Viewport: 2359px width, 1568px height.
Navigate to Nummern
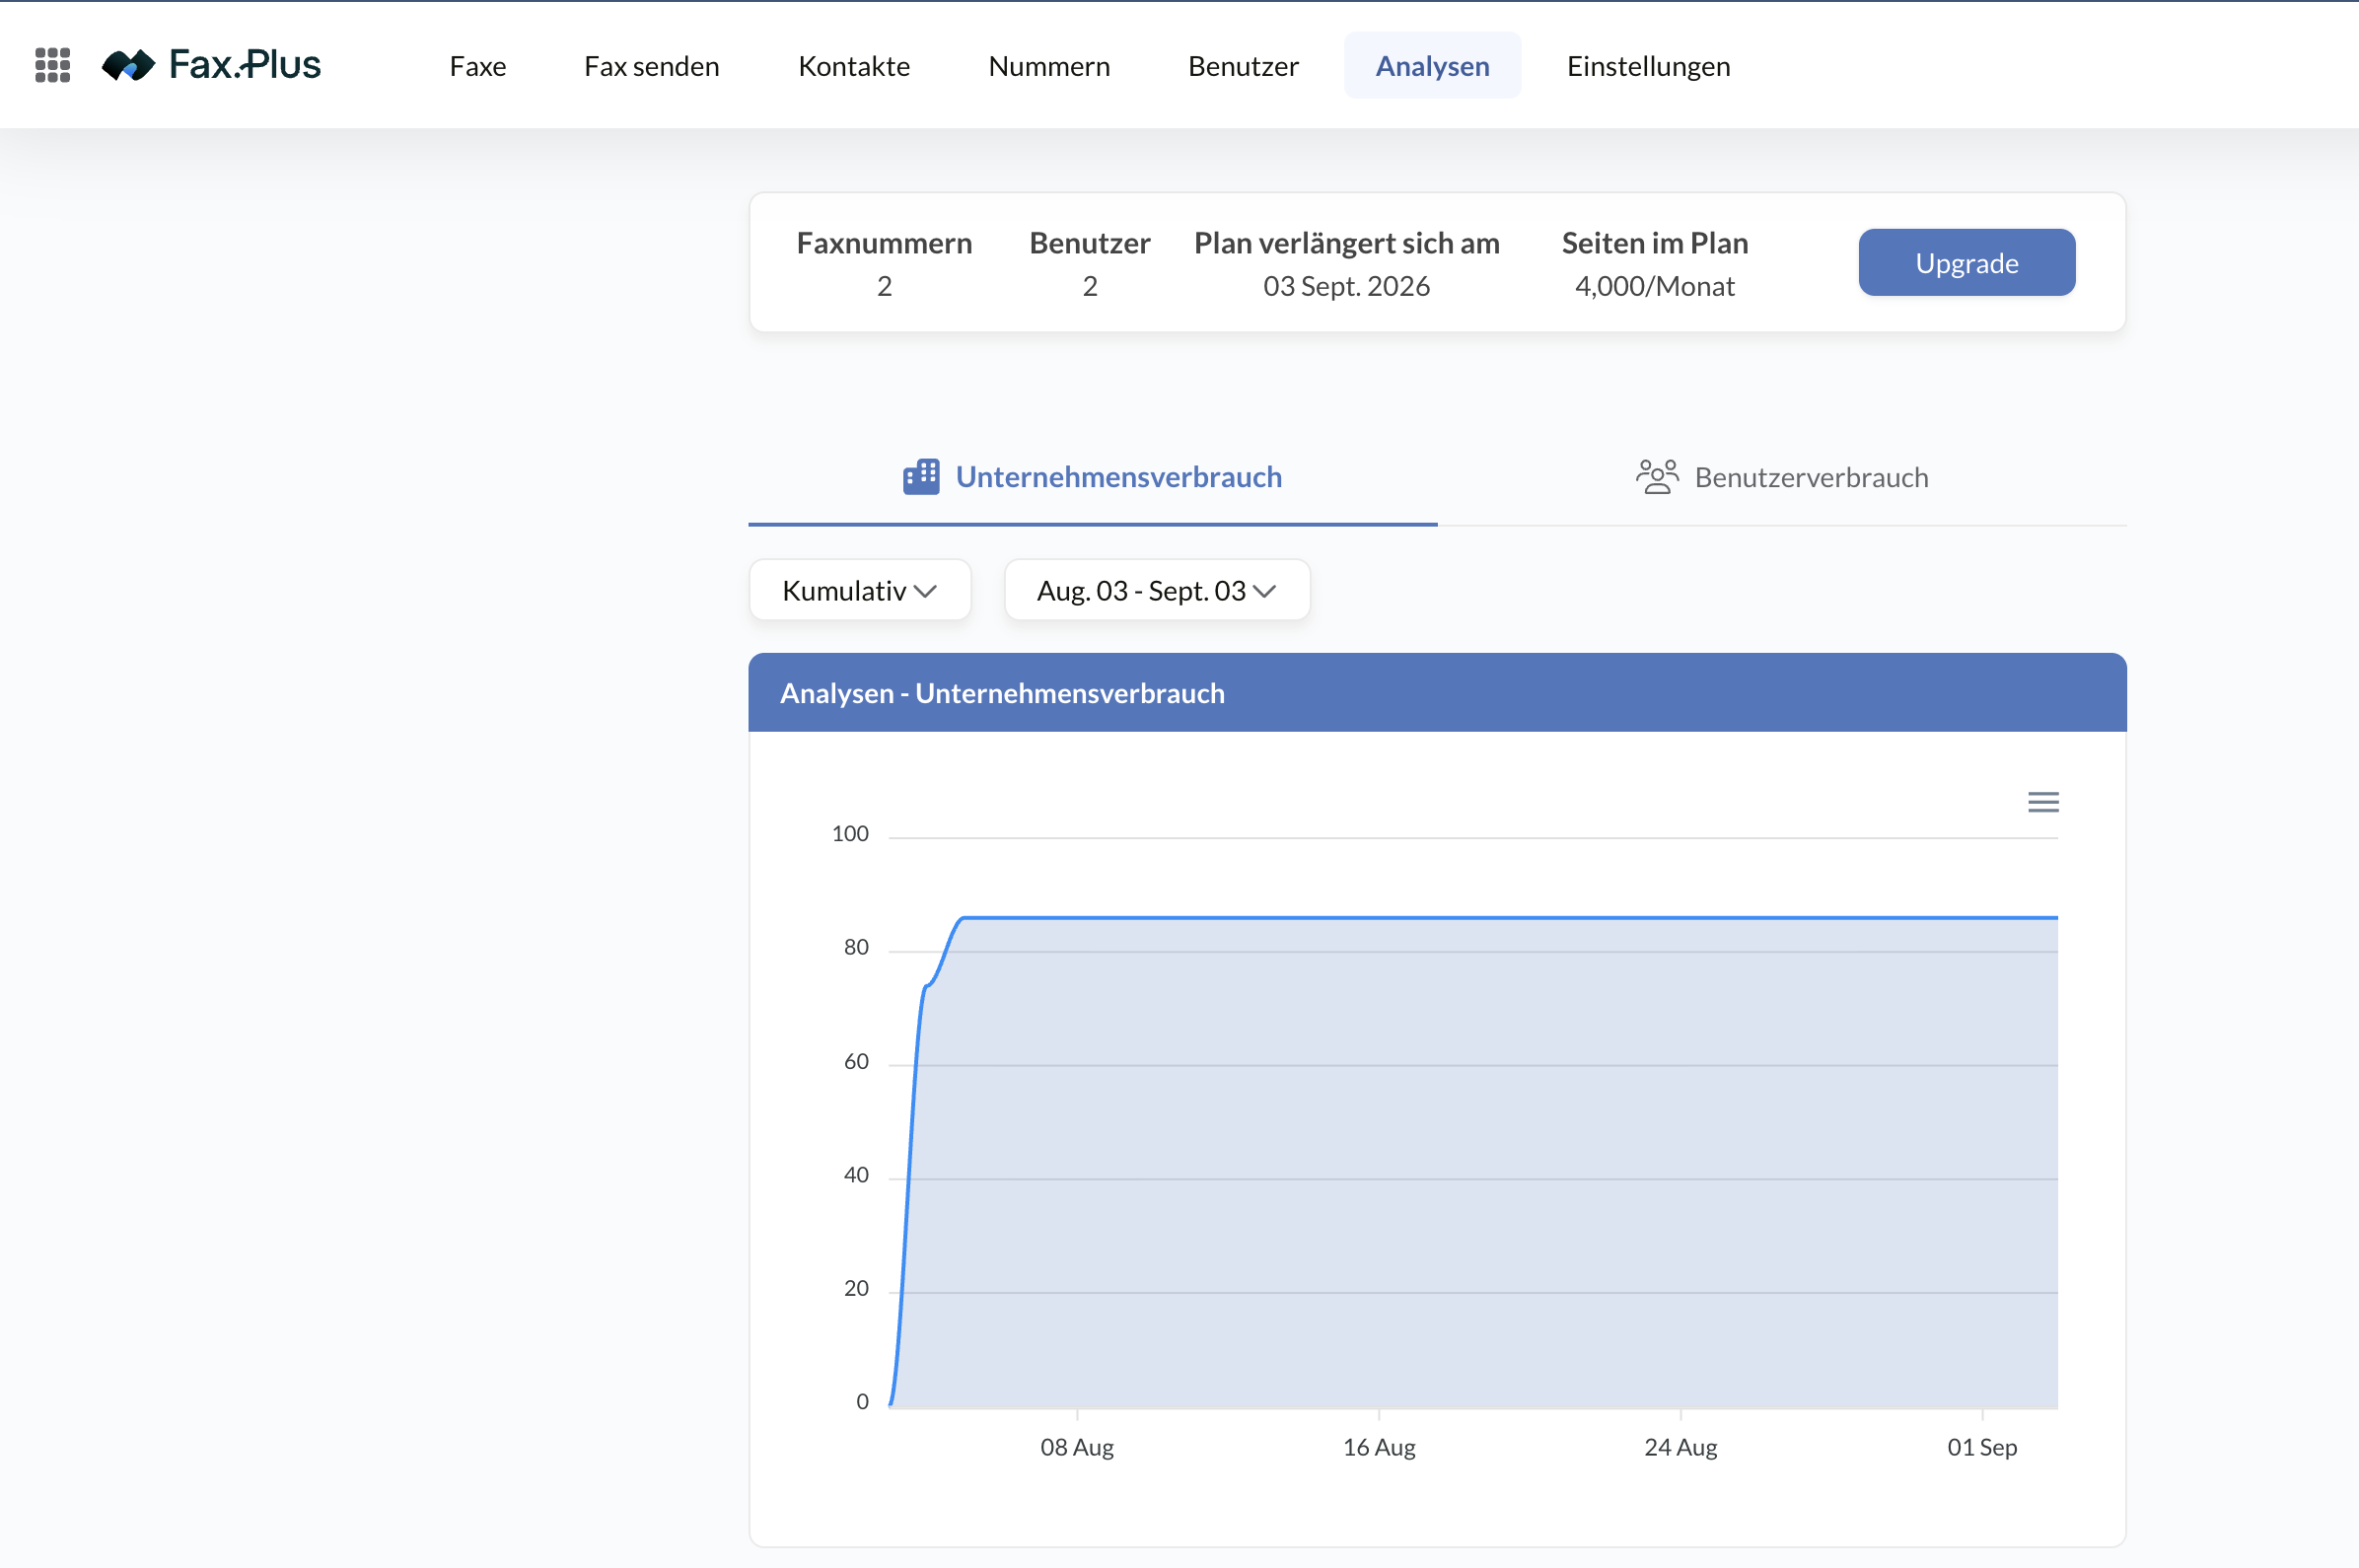pyautogui.click(x=1049, y=66)
